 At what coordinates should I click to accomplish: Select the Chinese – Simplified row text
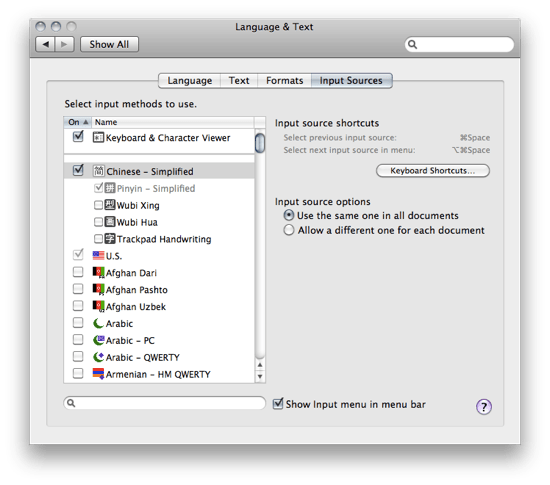[x=150, y=171]
